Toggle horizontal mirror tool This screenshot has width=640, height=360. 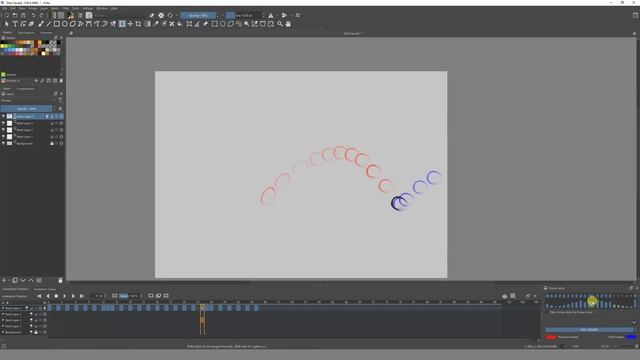coord(271,16)
